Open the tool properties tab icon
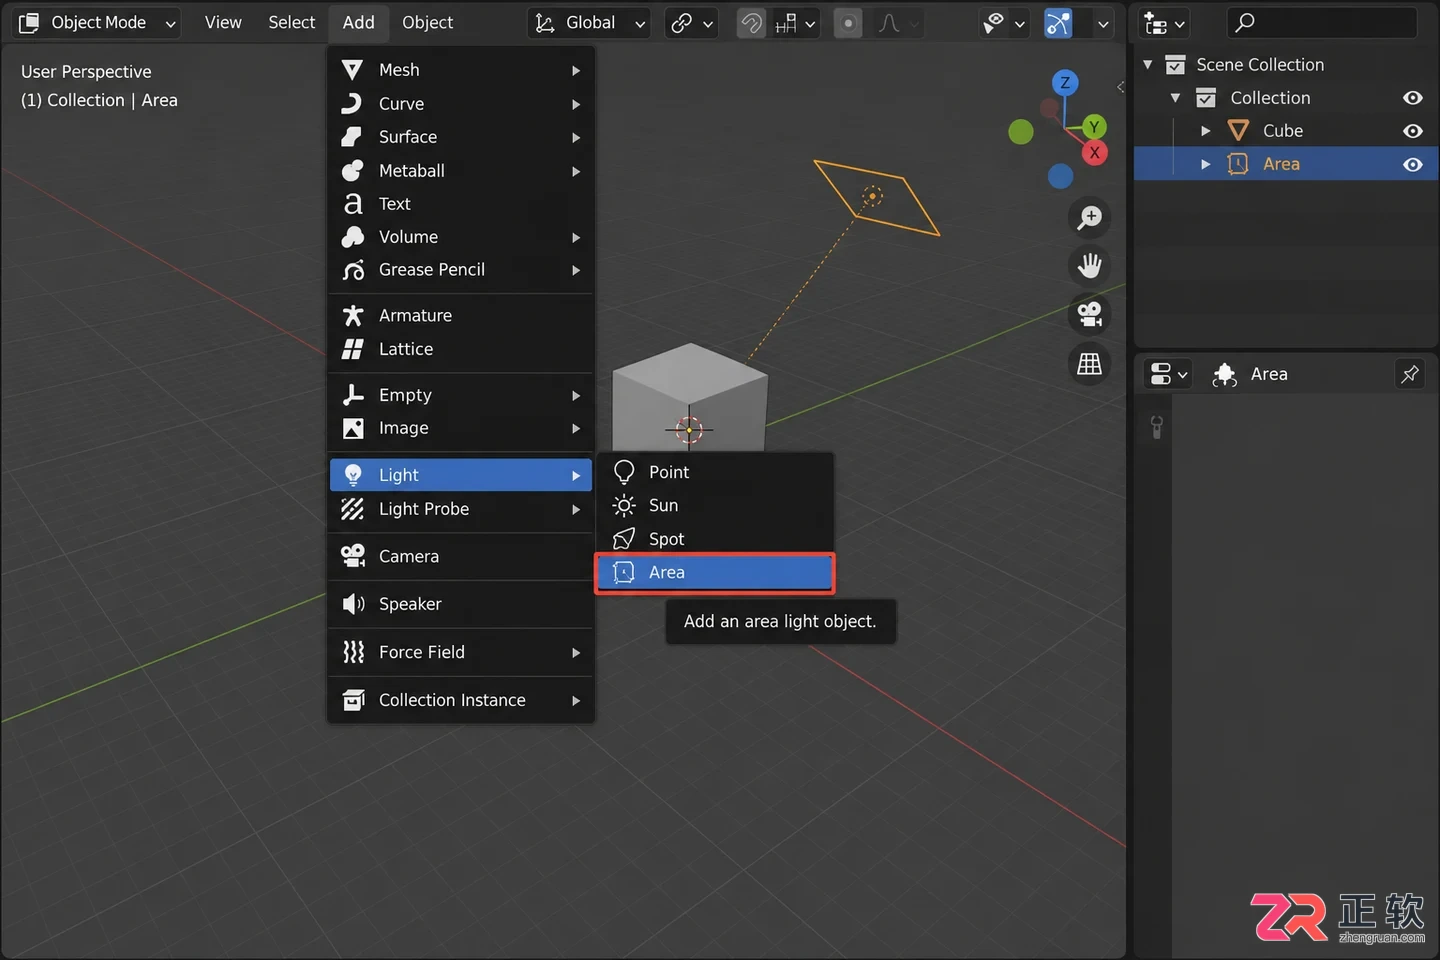 [1156, 428]
